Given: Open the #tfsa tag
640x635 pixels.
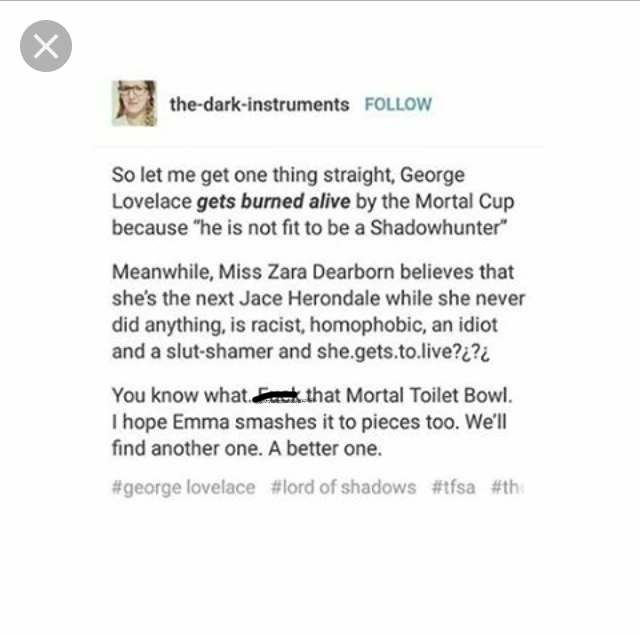Looking at the screenshot, I should (x=453, y=487).
